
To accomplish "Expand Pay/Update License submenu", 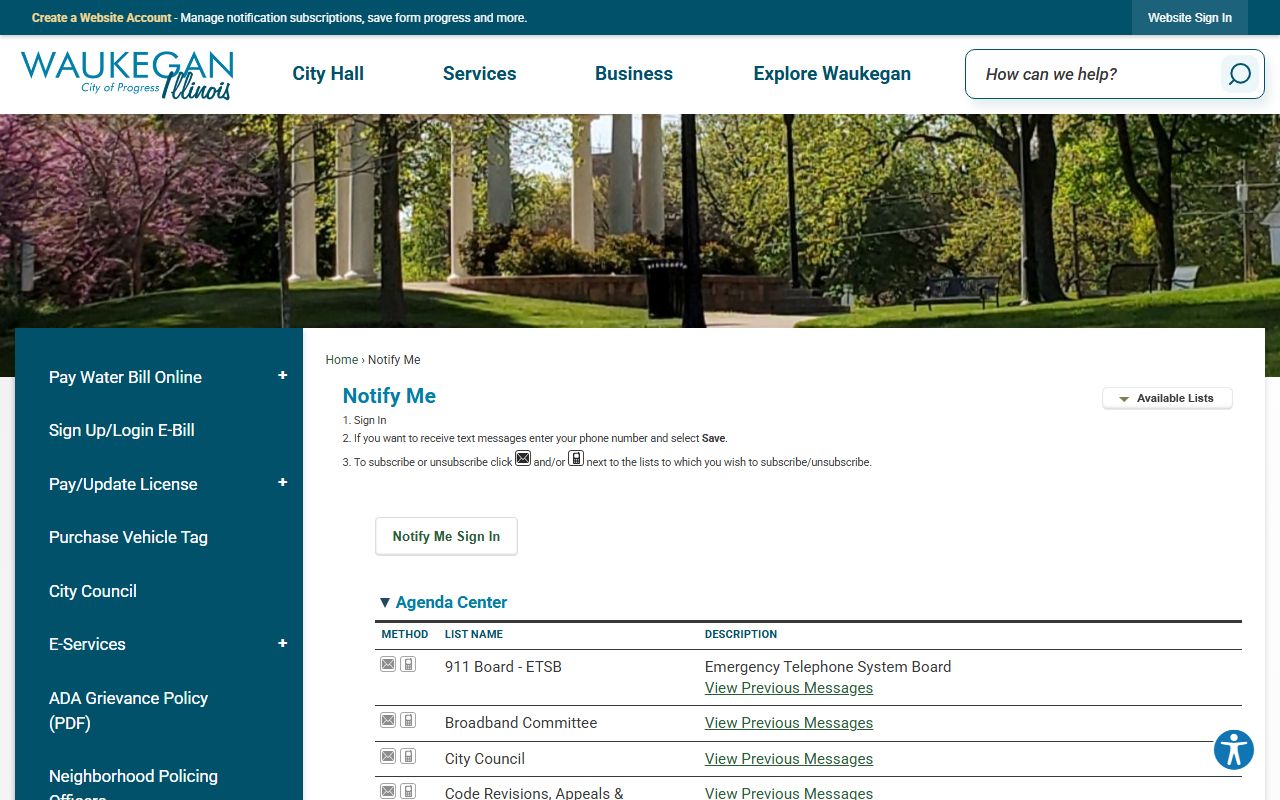I will (283, 483).
